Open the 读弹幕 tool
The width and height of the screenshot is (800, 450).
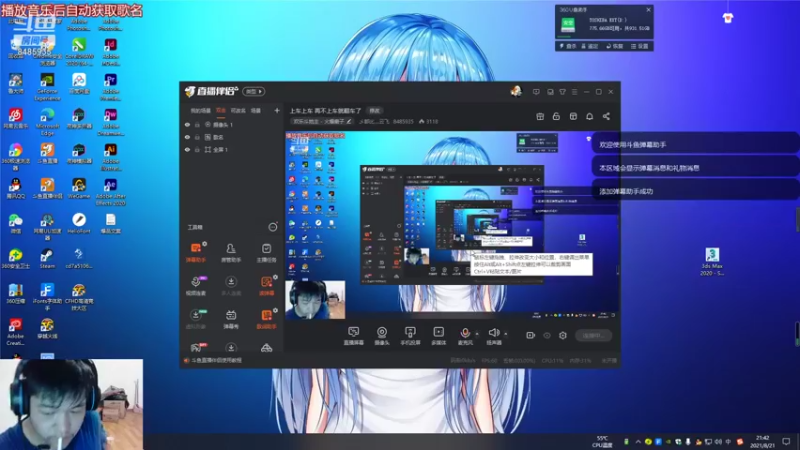tap(266, 286)
